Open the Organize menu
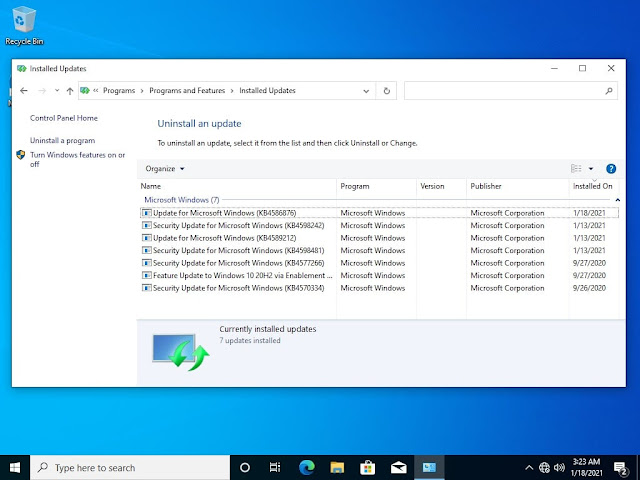This screenshot has width=640, height=480. 164,169
